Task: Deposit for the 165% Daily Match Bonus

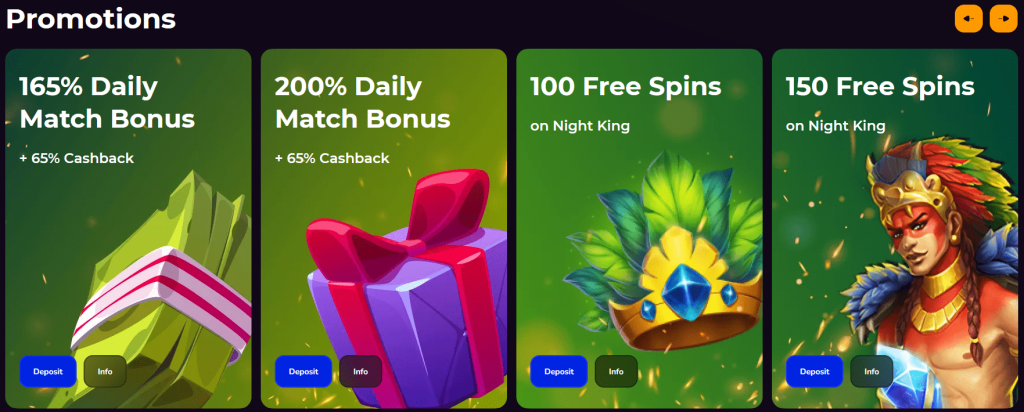Action: tap(48, 372)
